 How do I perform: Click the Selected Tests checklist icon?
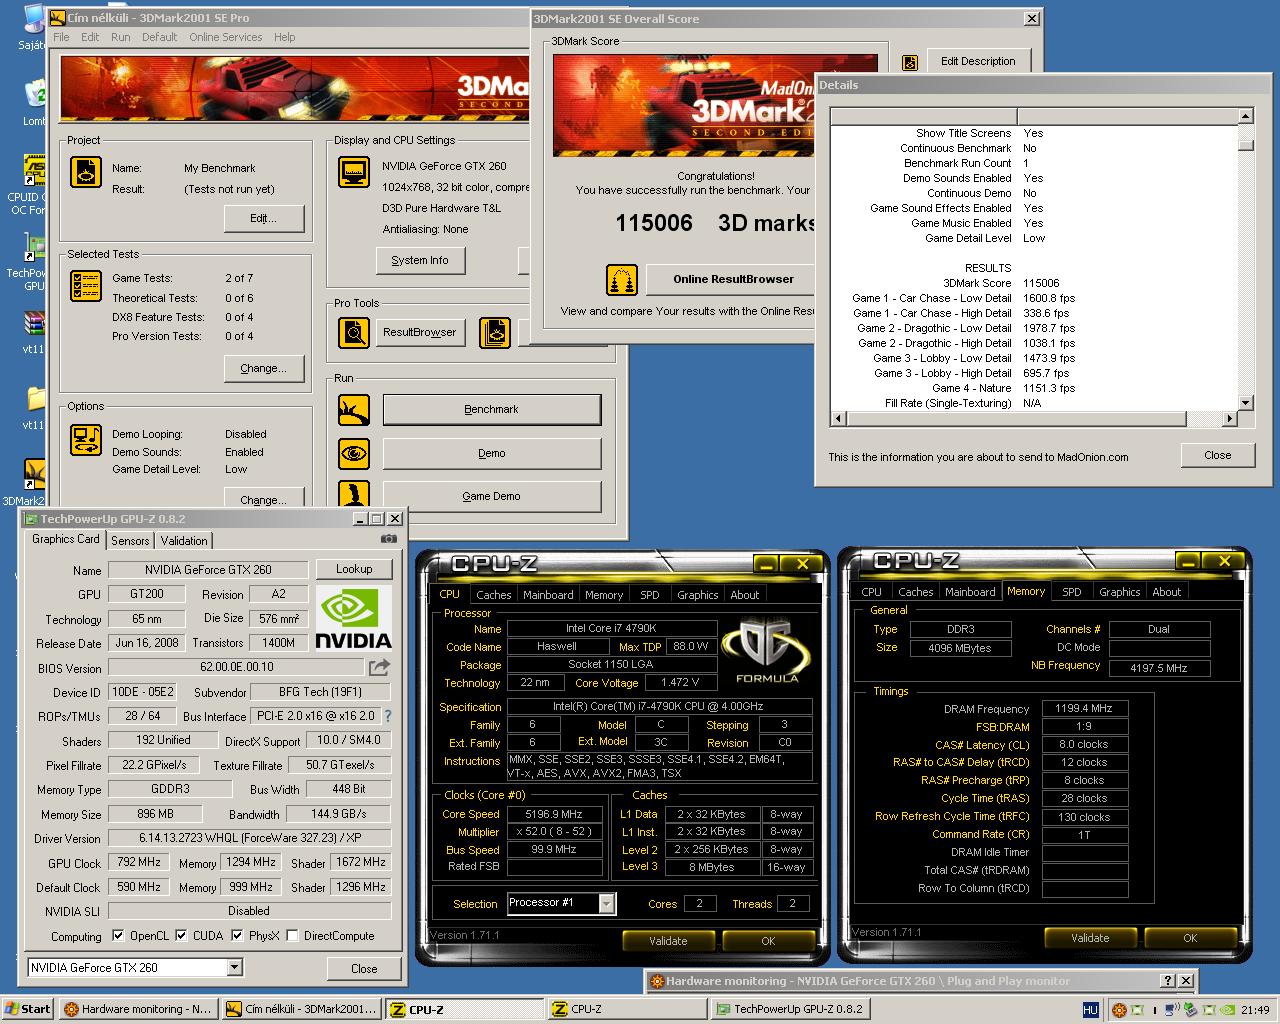[x=86, y=286]
